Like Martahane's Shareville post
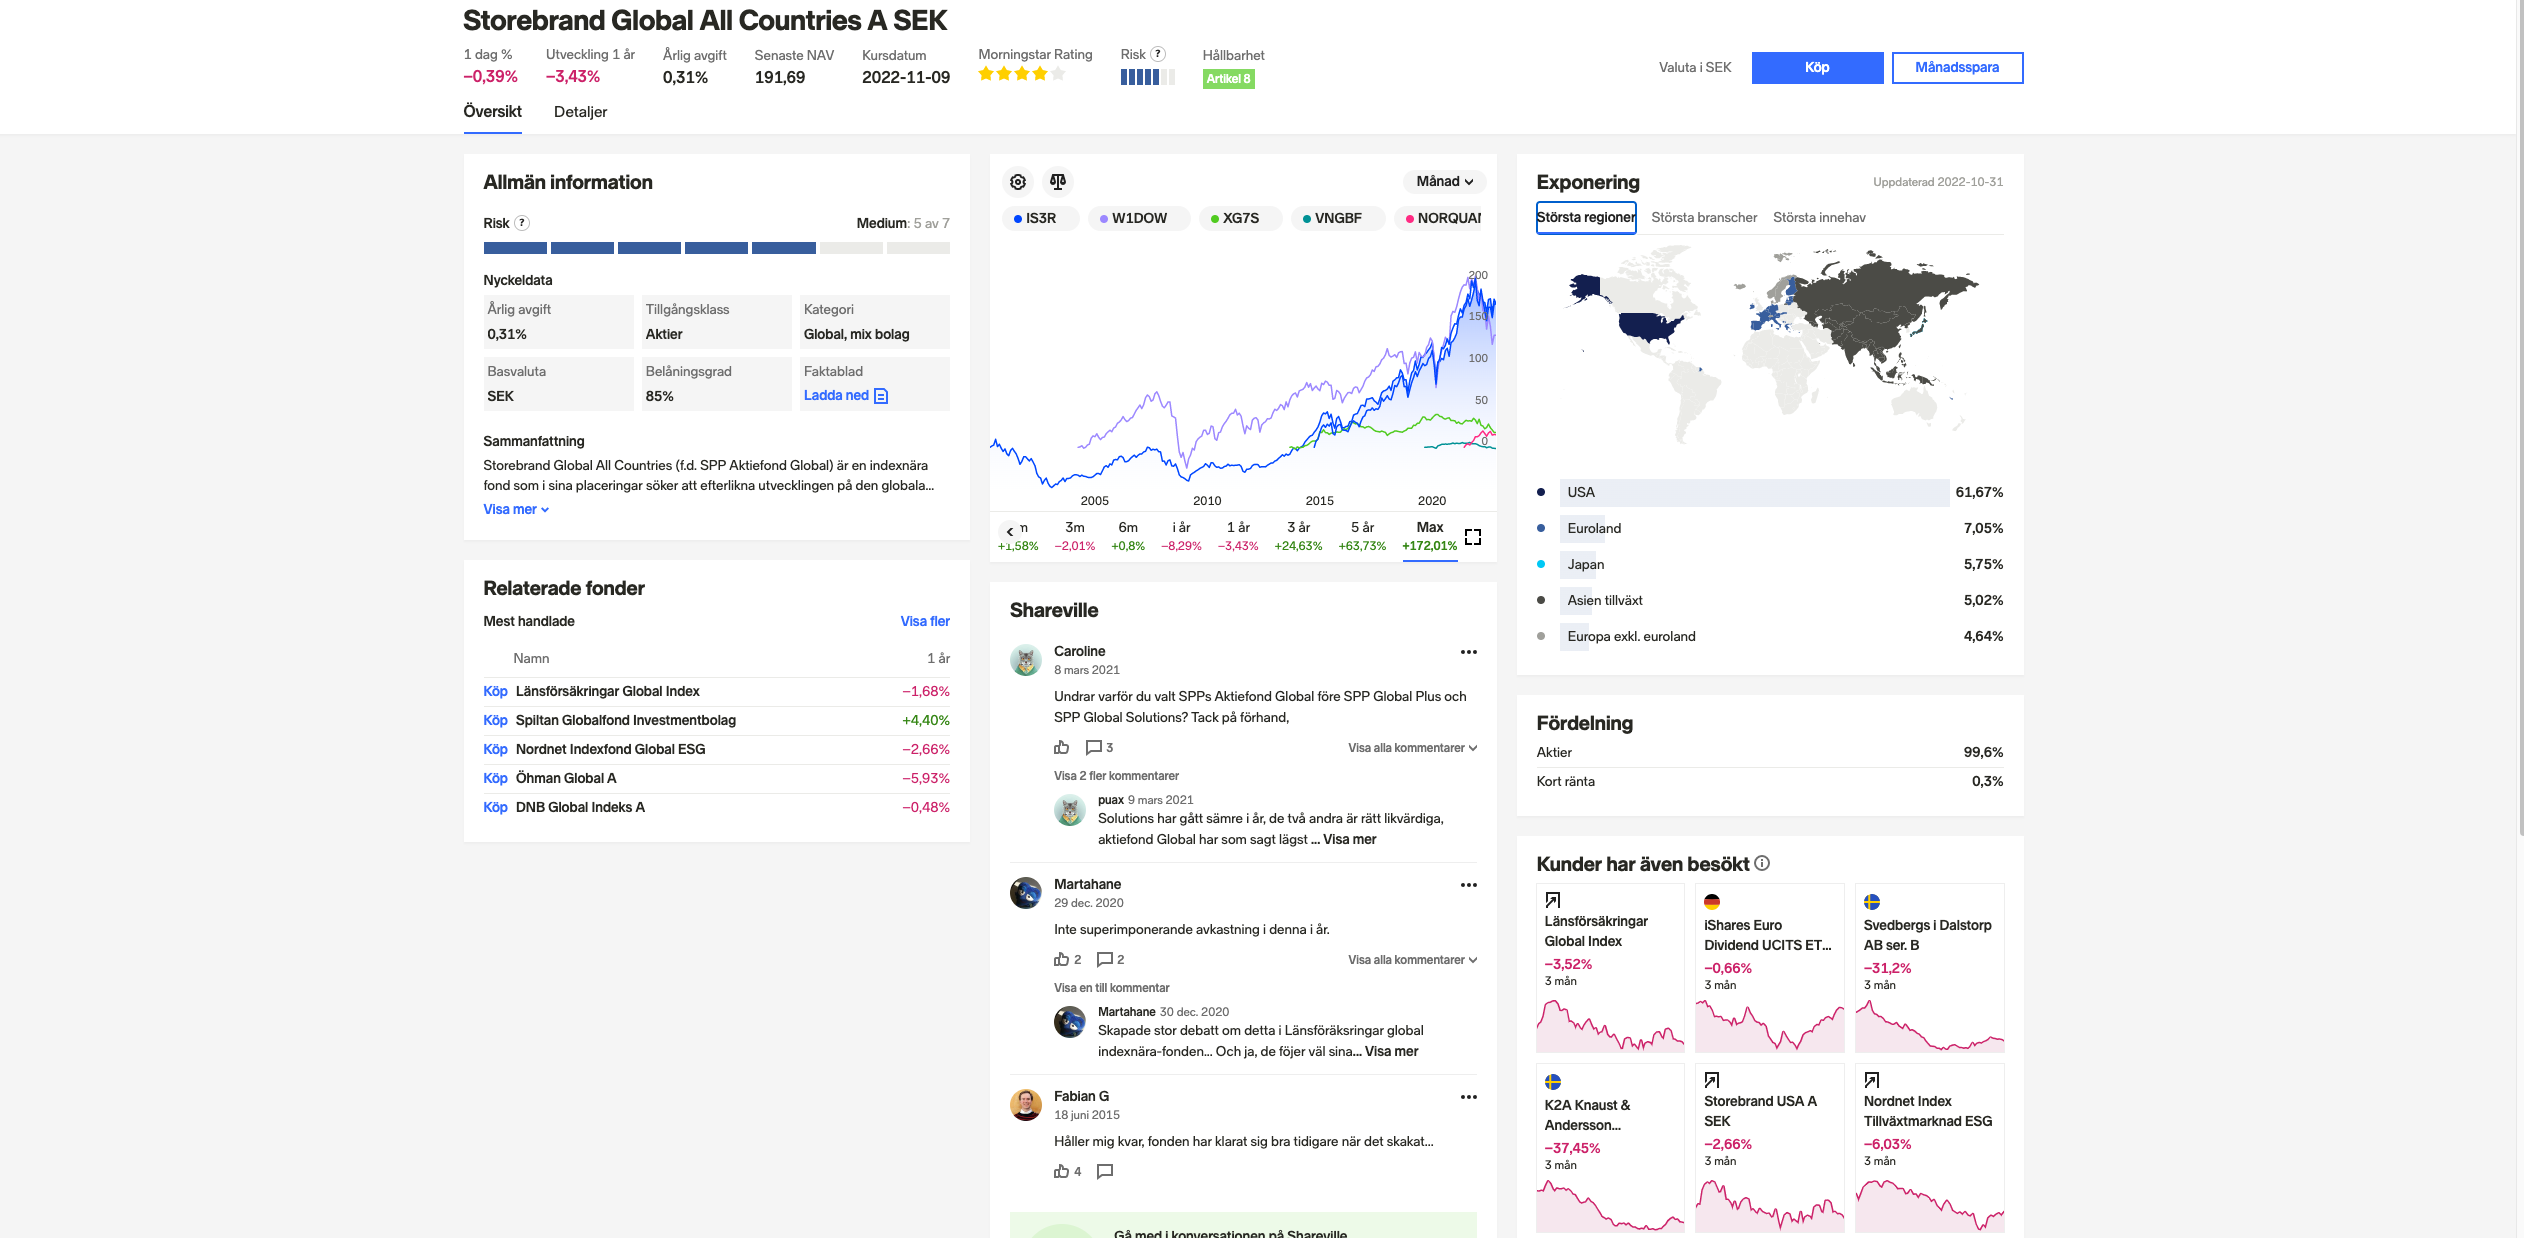This screenshot has height=1238, width=2524. click(1067, 959)
